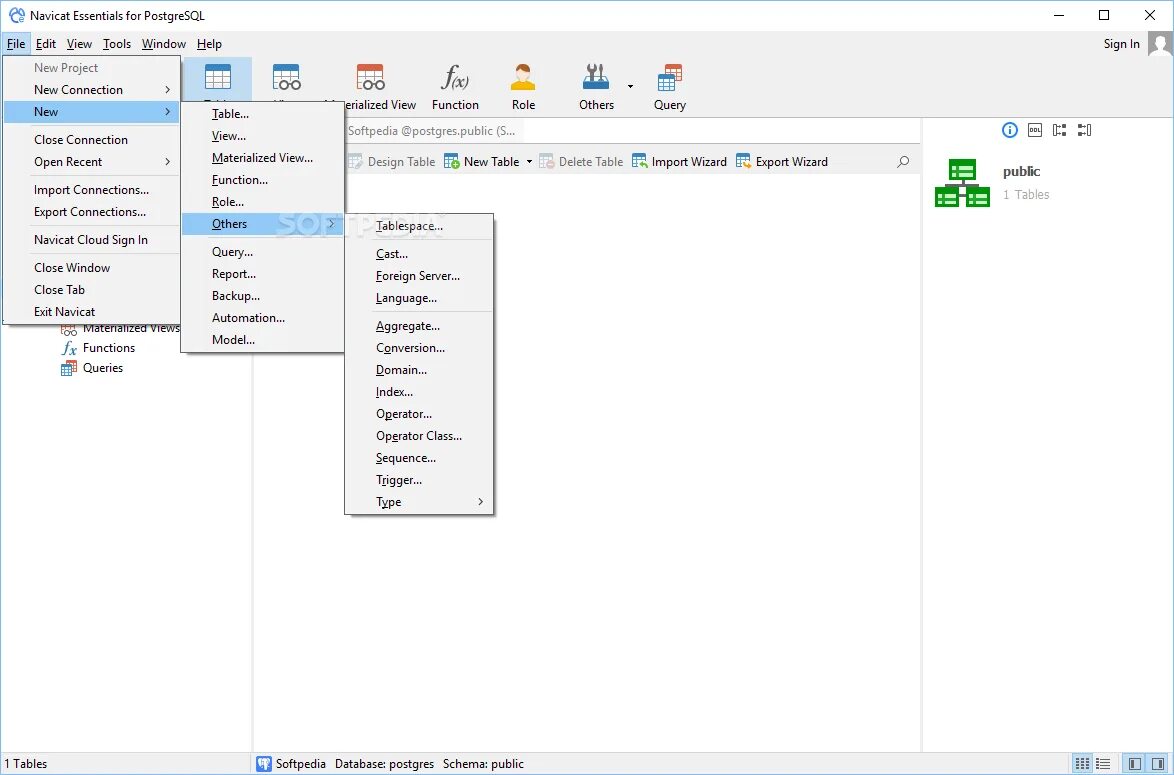Choose Function... in New submenu

click(x=263, y=180)
